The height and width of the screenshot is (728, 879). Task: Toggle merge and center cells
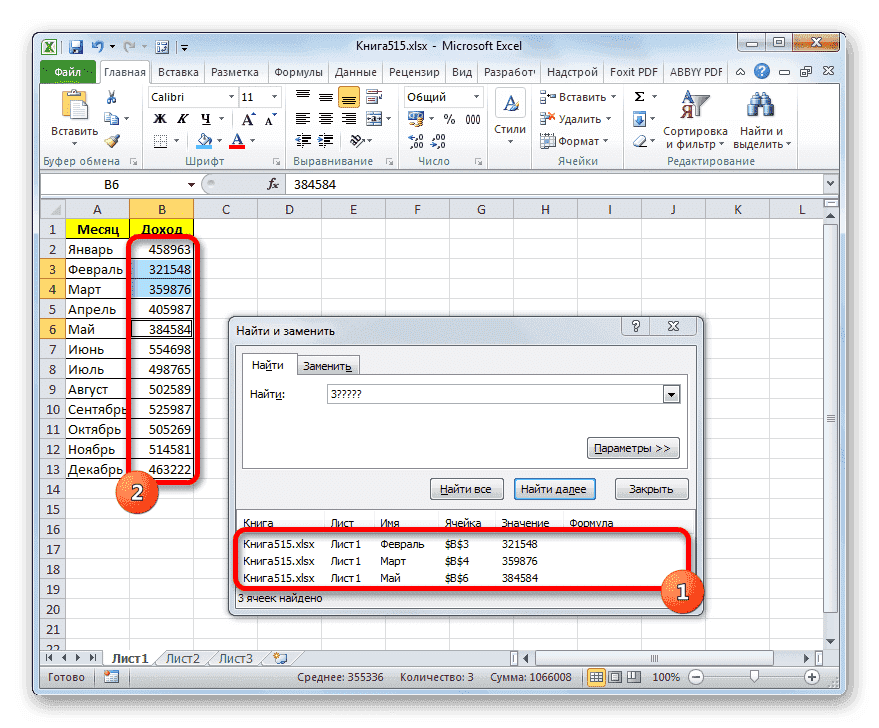[x=373, y=118]
